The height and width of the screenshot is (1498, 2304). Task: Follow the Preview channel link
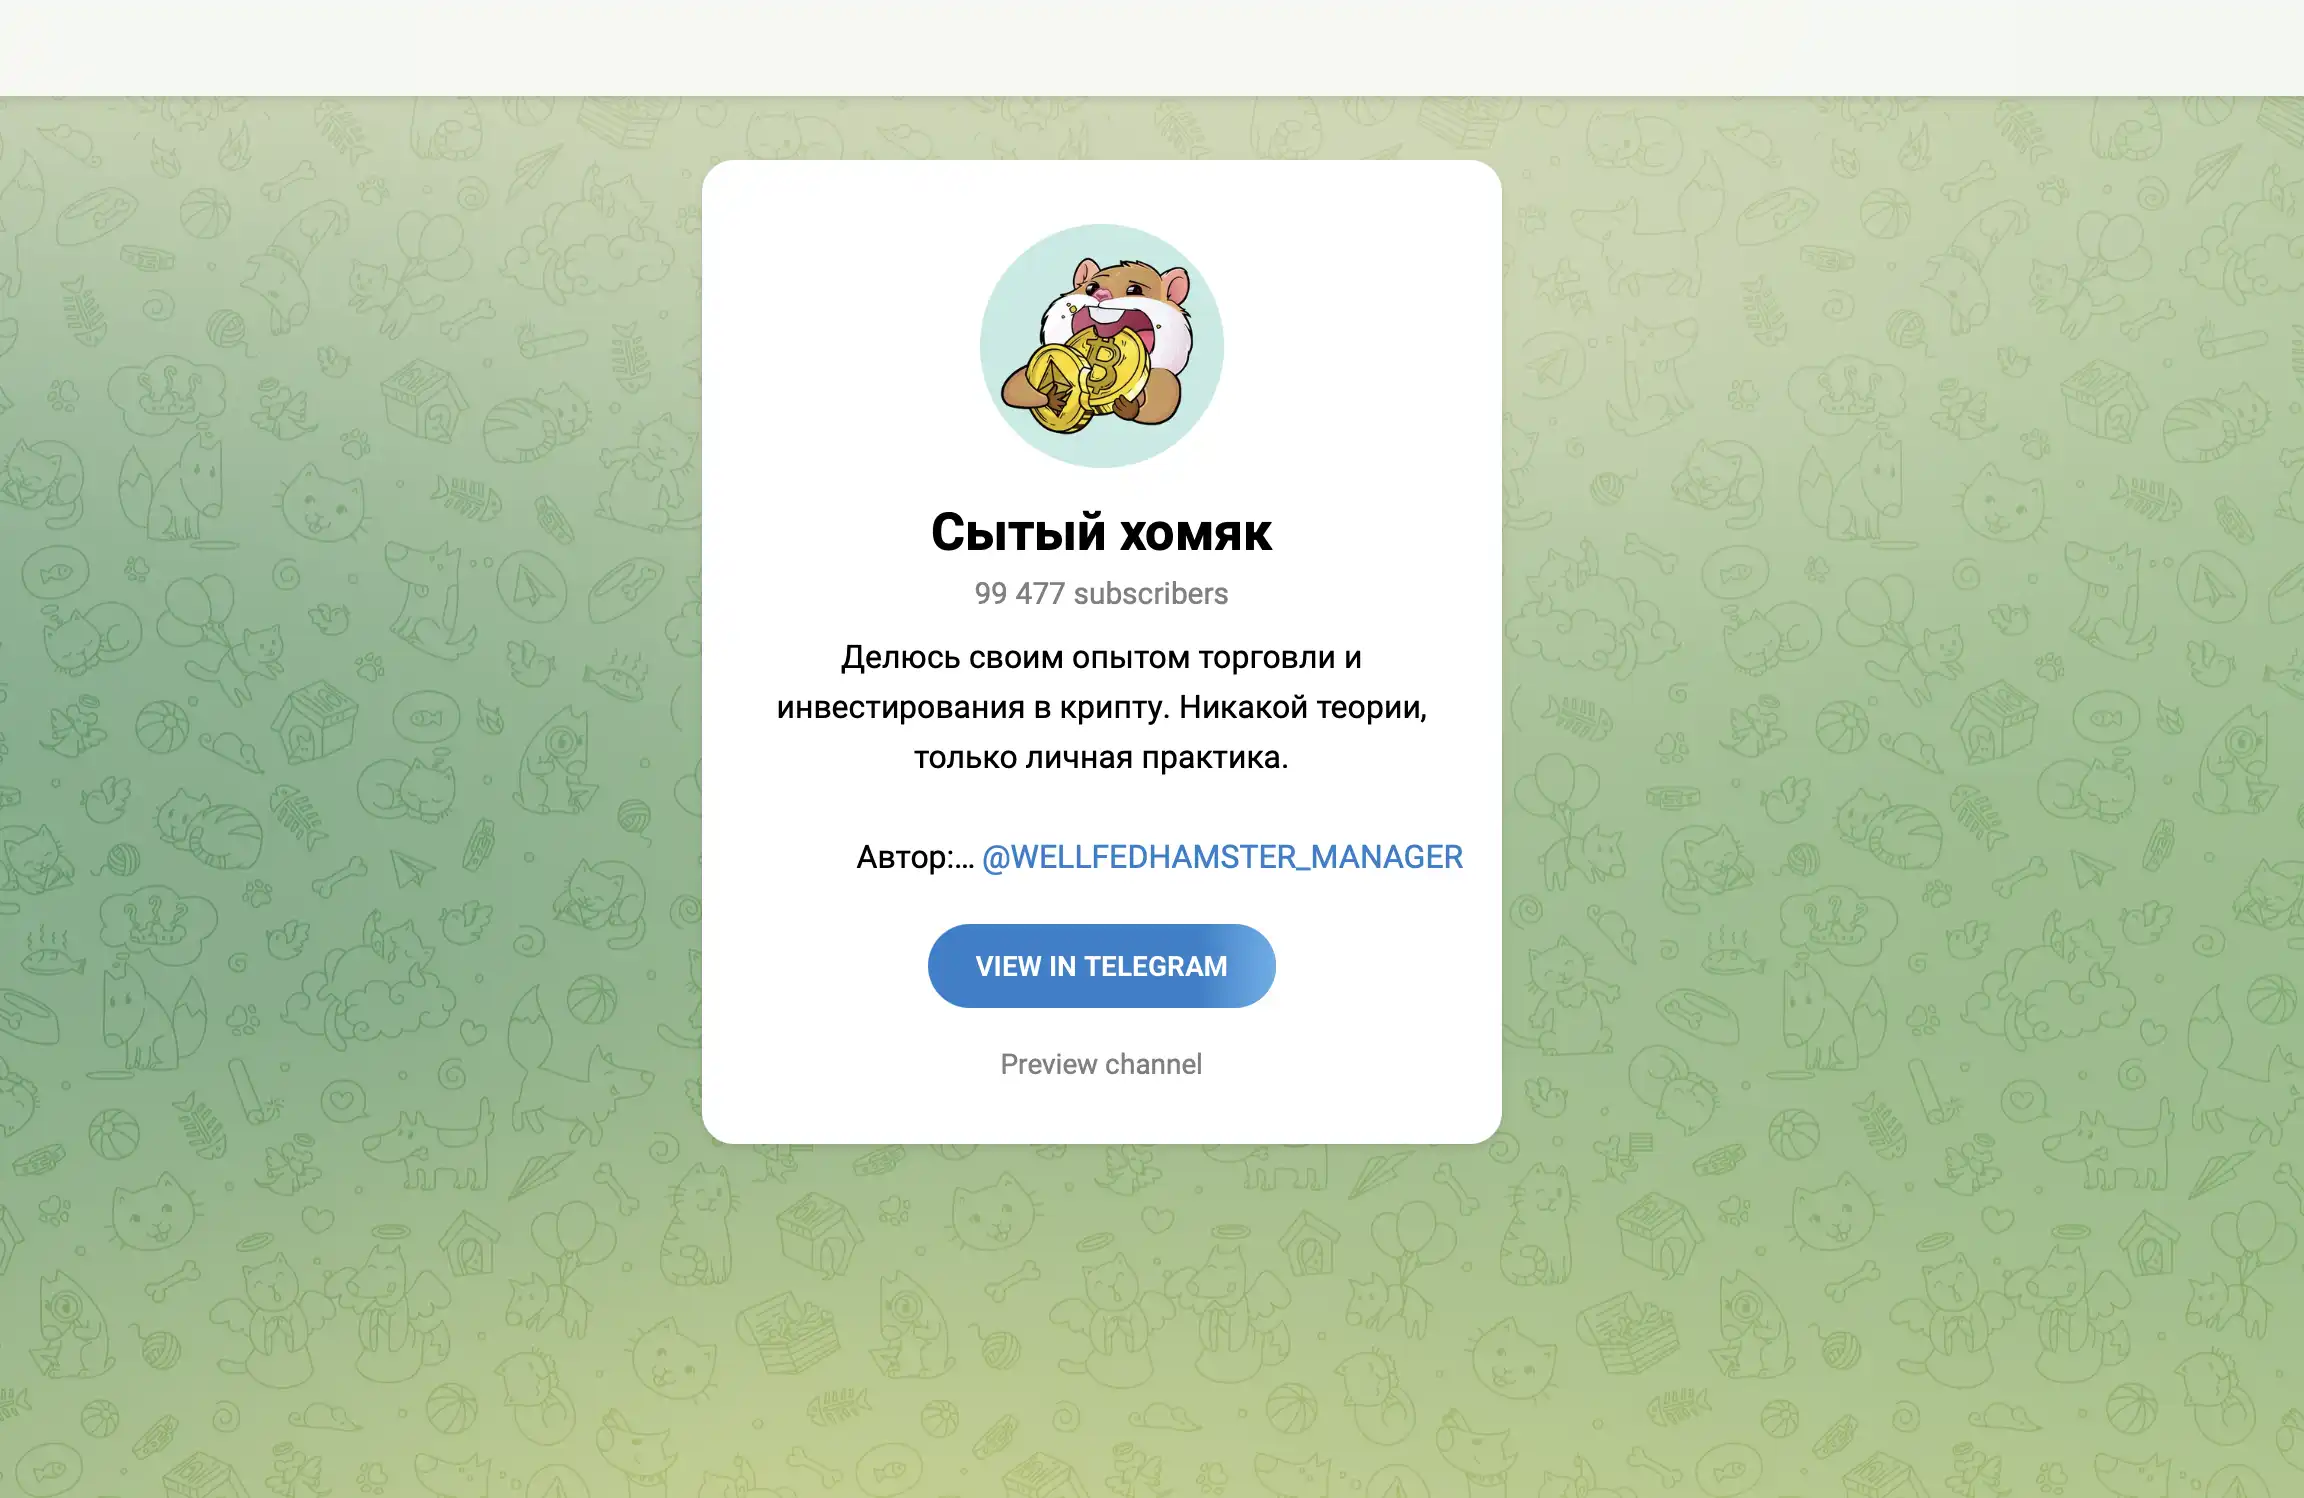1101,1064
